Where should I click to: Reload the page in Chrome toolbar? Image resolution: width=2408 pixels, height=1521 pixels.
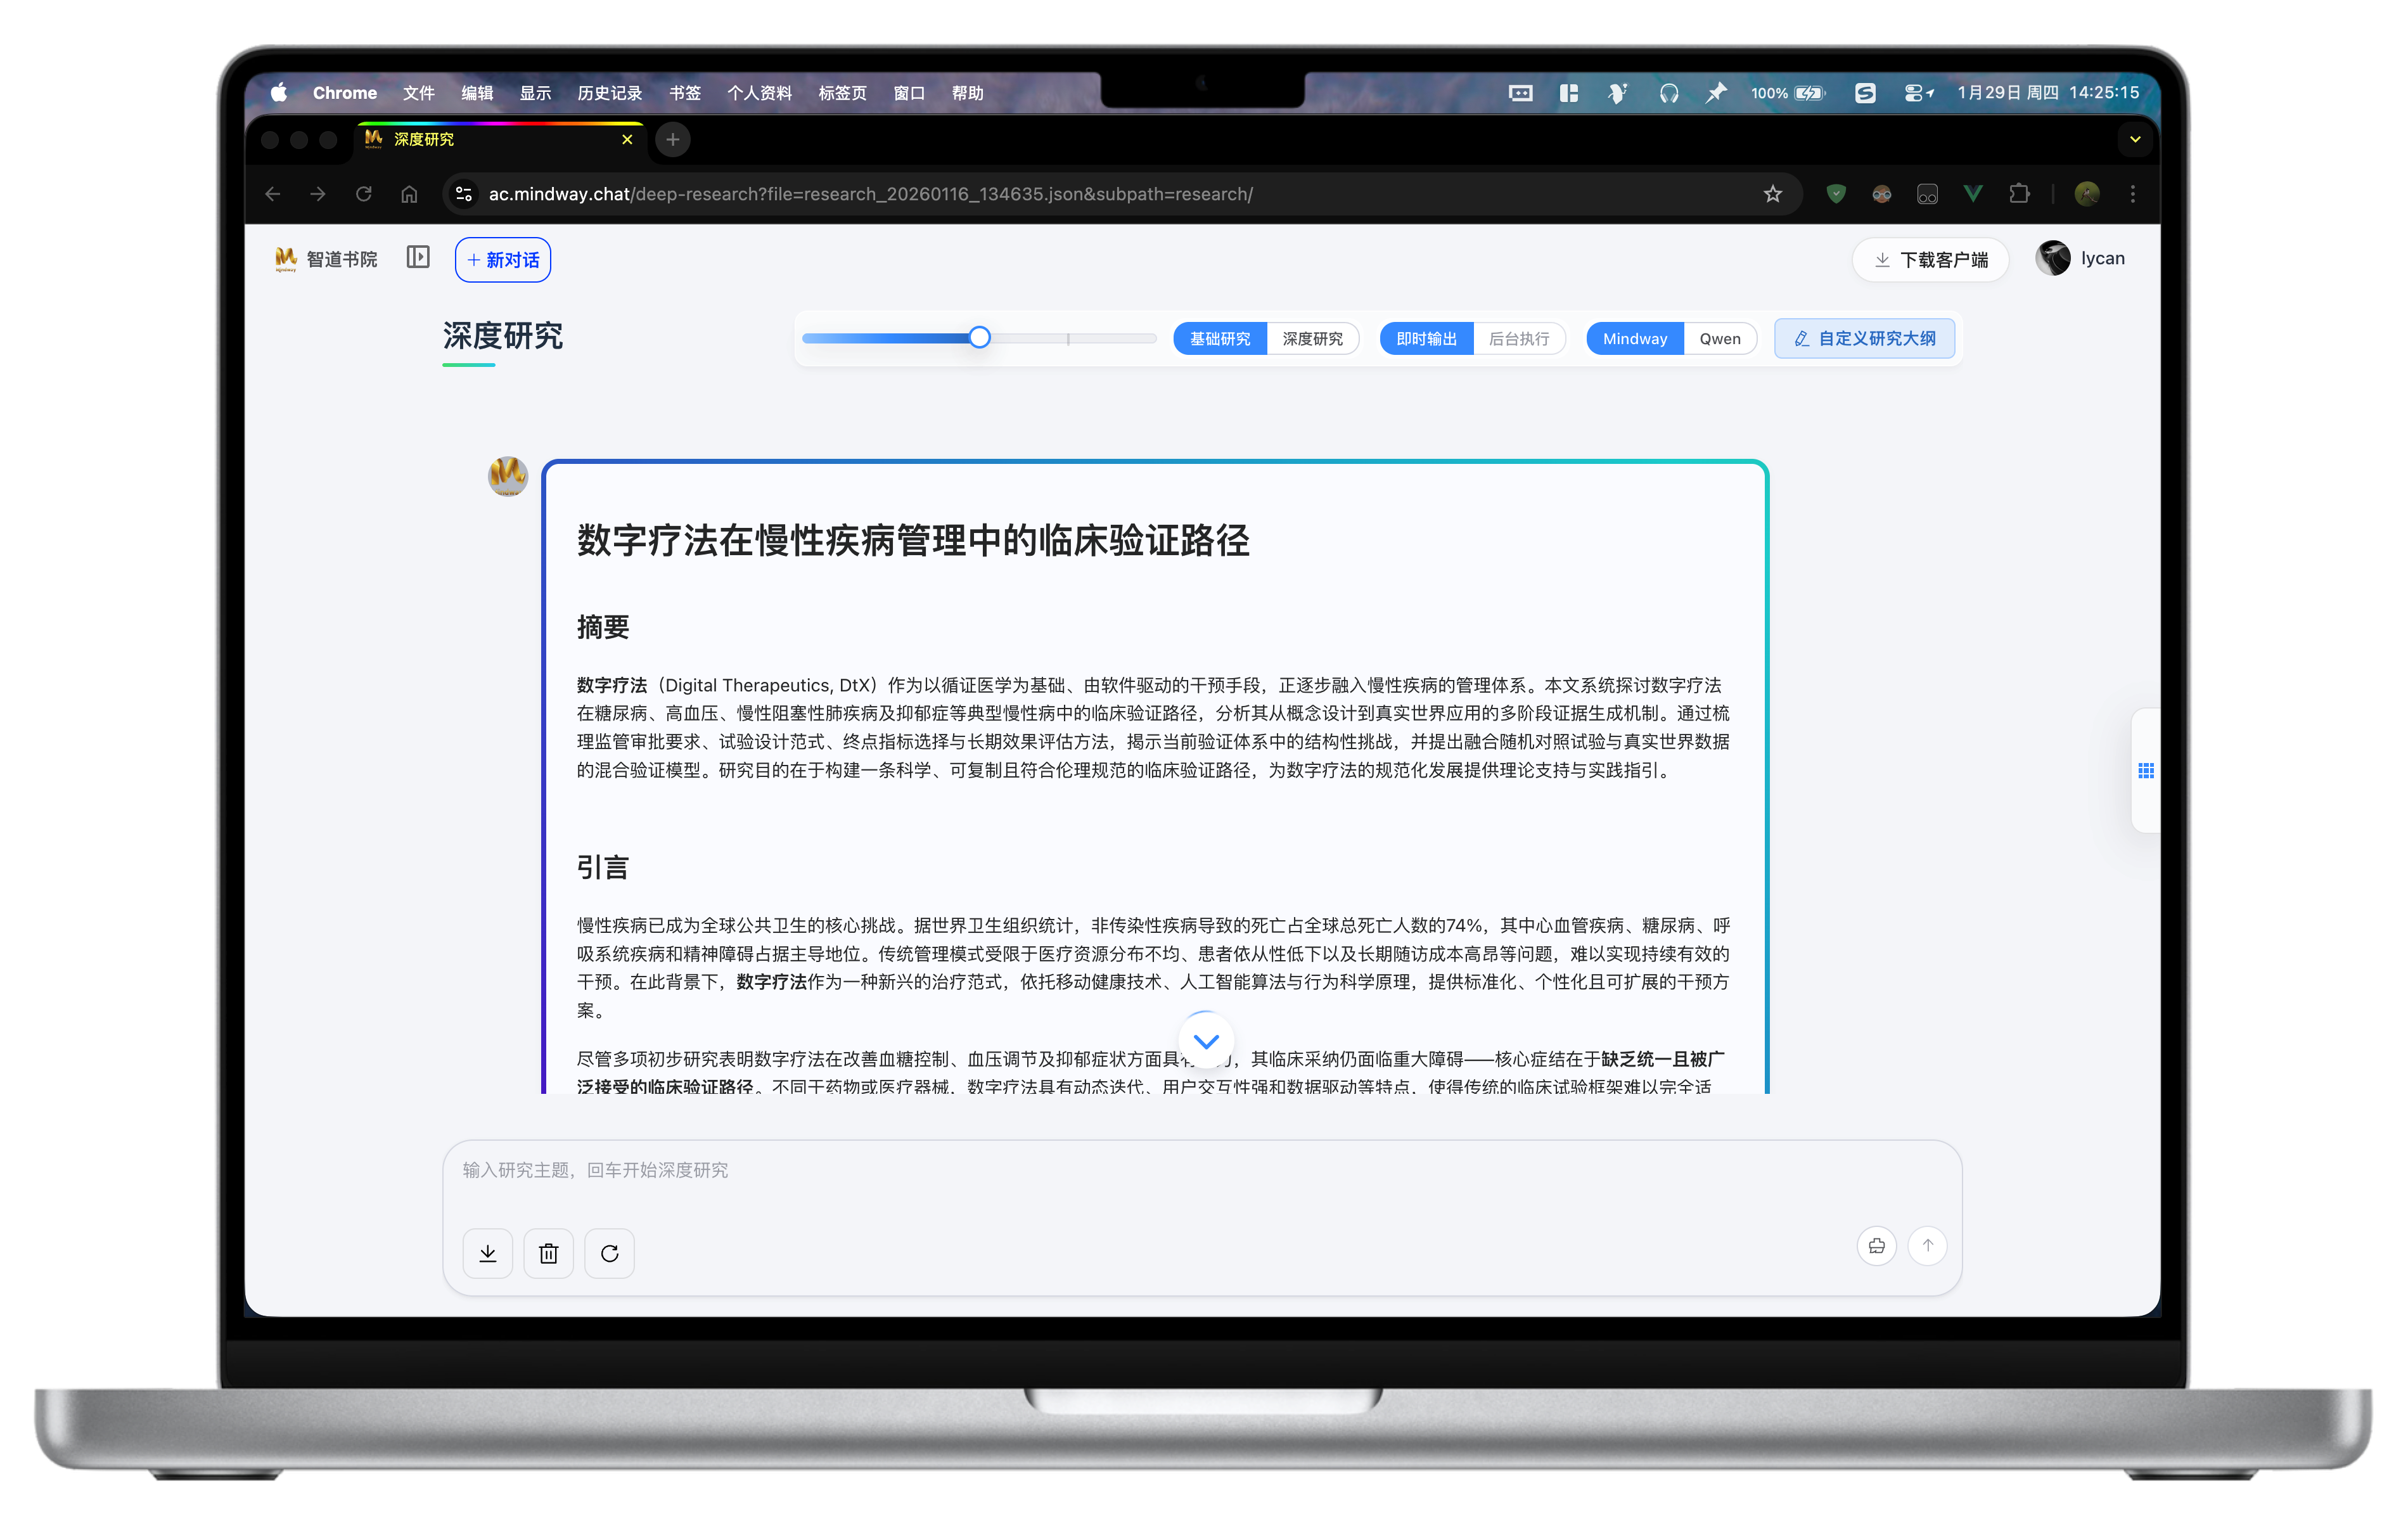tap(364, 194)
